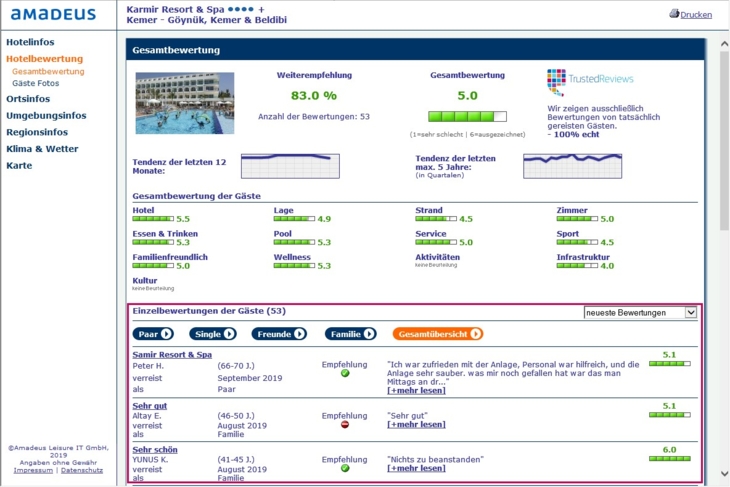Click the vertical scrollbar thumb

click(x=724, y=140)
